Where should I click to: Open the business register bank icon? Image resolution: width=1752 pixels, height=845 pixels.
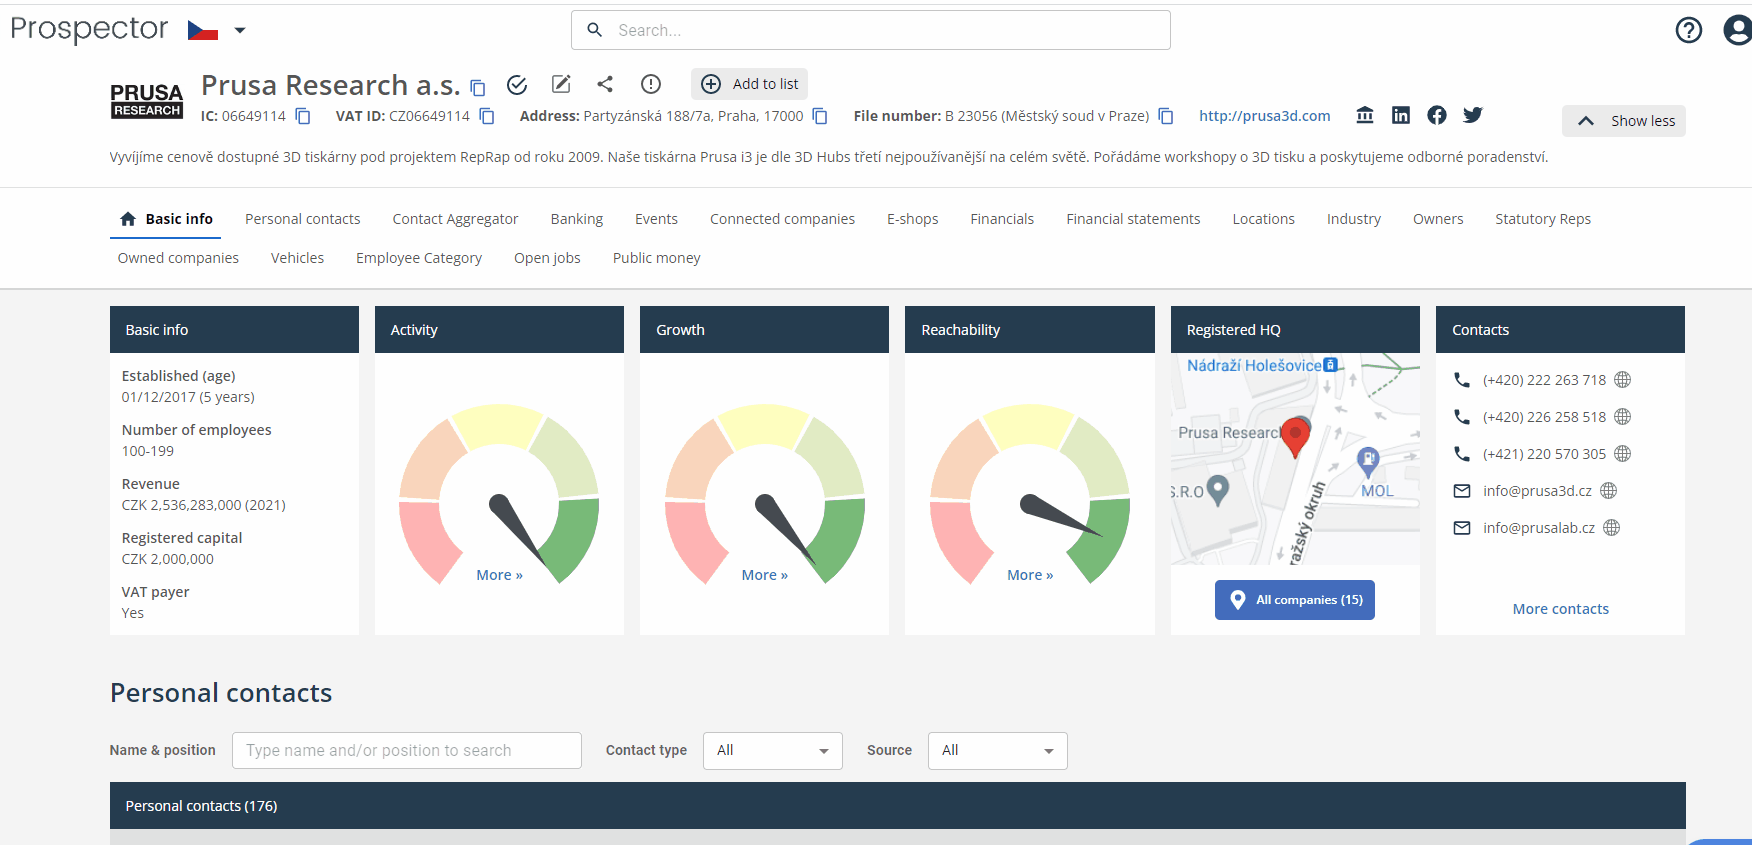pyautogui.click(x=1365, y=115)
